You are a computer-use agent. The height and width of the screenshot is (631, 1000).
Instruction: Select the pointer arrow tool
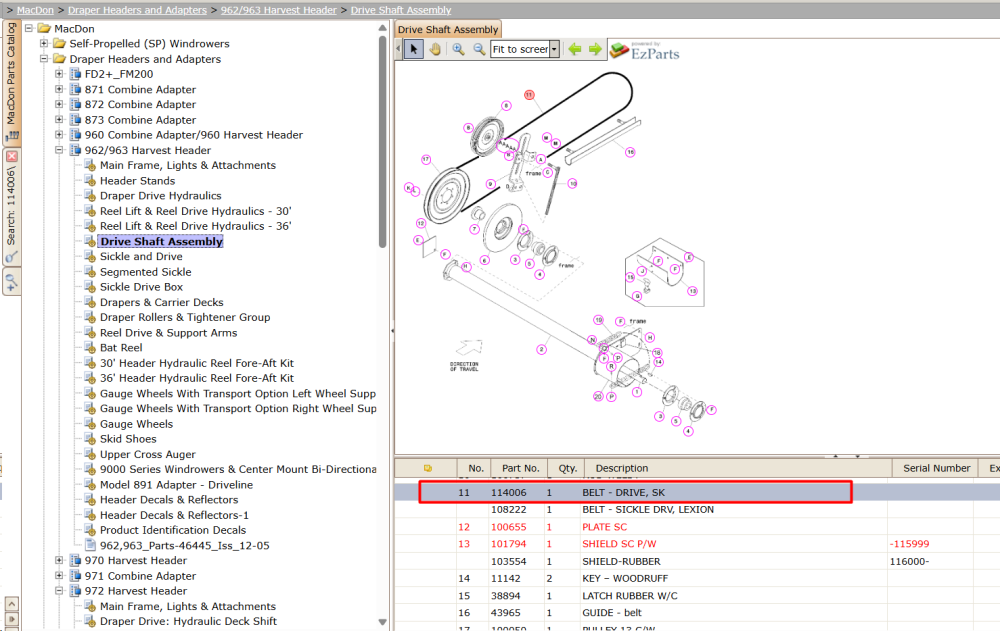click(x=414, y=49)
